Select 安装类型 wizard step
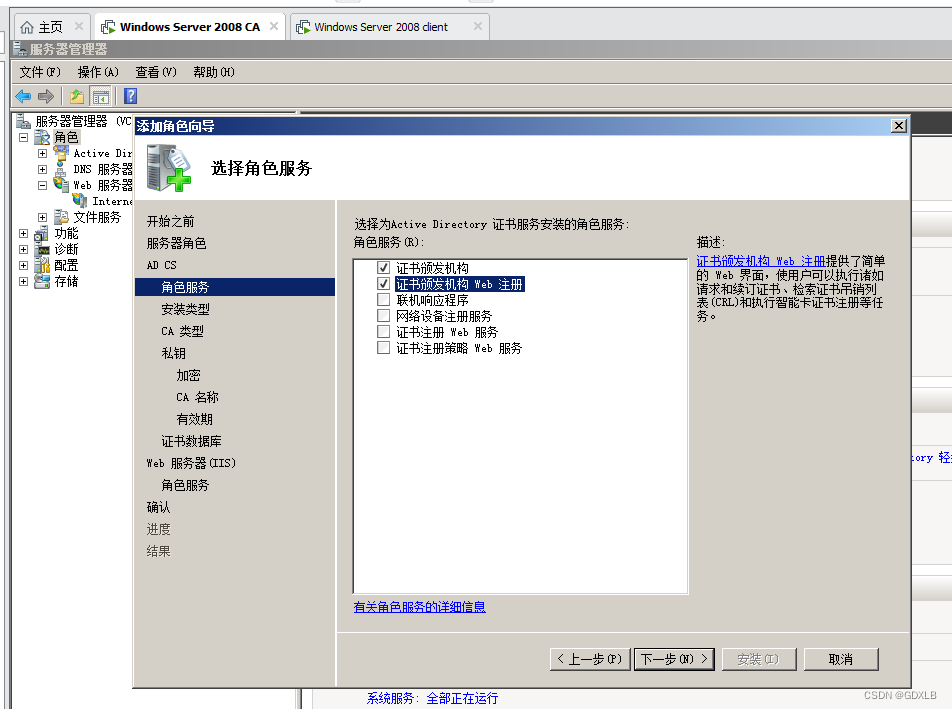This screenshot has height=709, width=952. (185, 309)
